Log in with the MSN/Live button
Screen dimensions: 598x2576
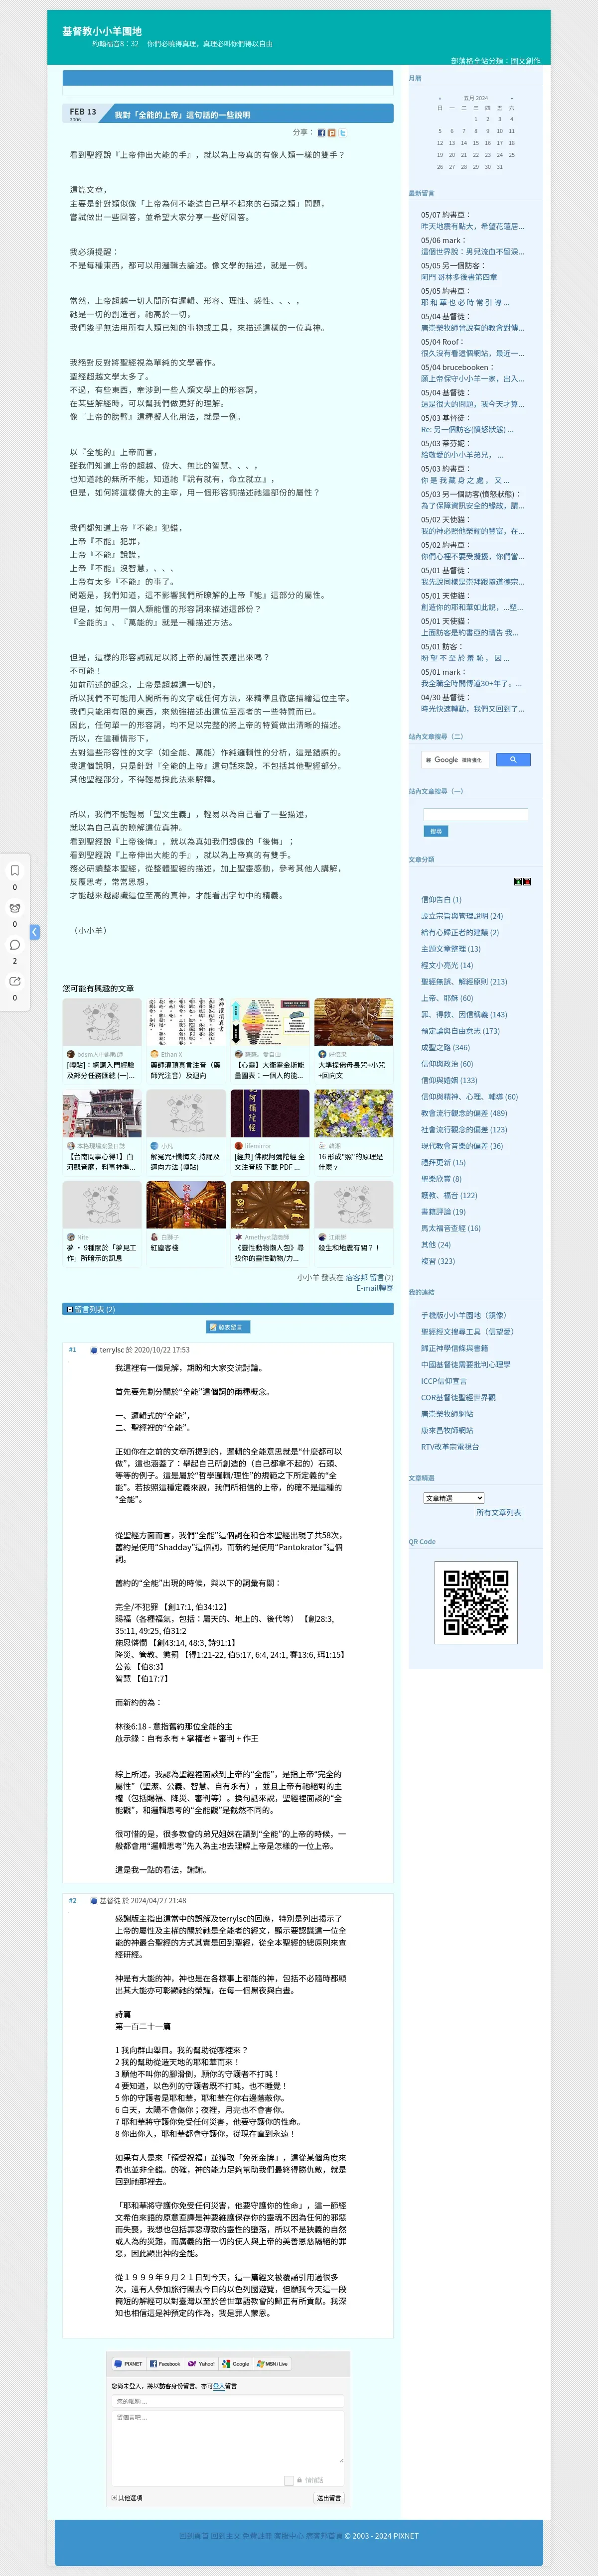tap(272, 2364)
